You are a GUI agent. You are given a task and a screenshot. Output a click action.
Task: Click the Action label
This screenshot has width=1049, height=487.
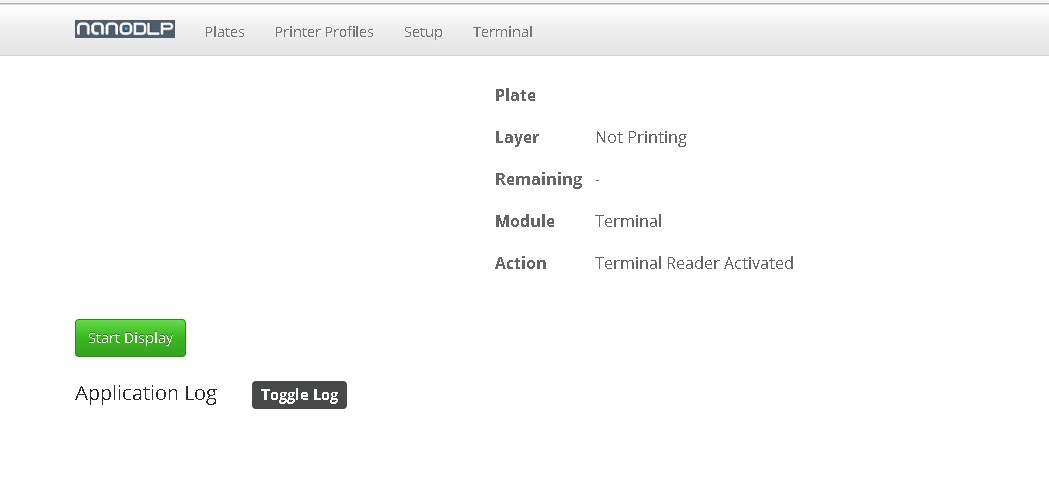tap(520, 263)
